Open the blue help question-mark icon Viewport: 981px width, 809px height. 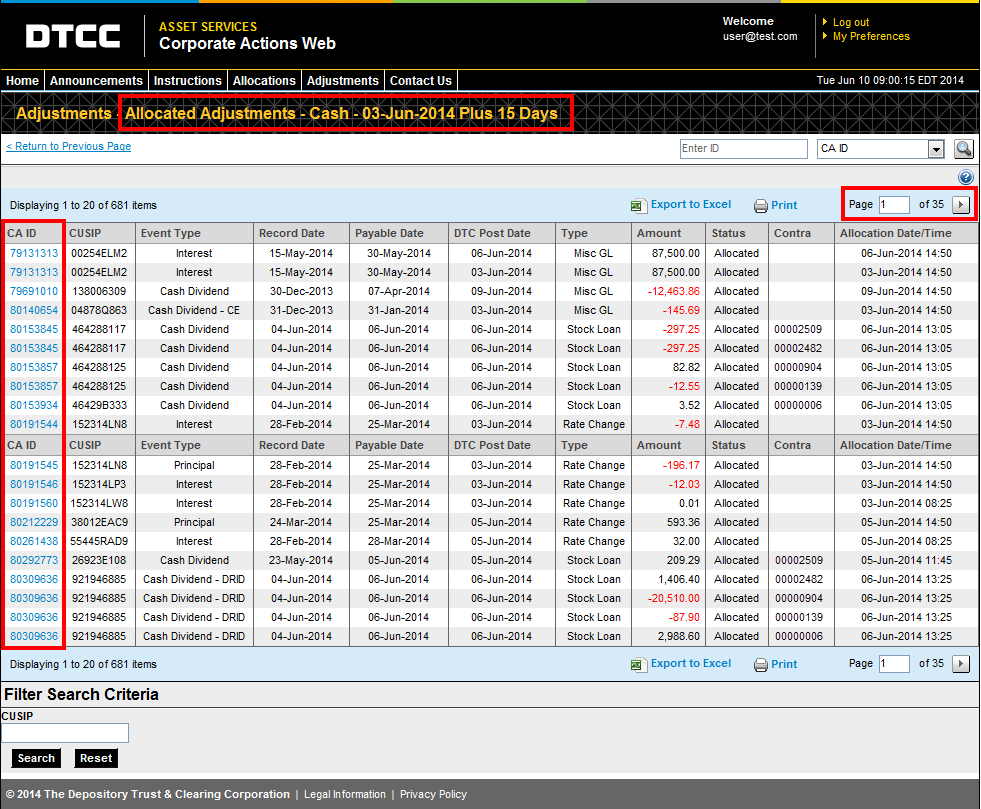[x=965, y=177]
